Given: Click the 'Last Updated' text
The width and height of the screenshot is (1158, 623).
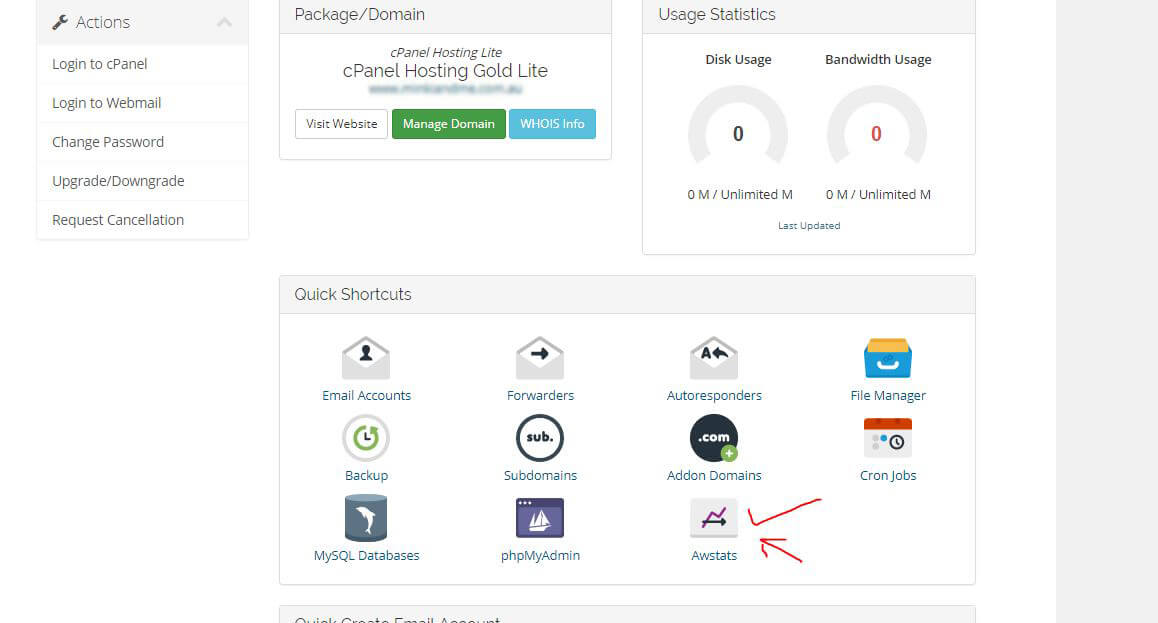Looking at the screenshot, I should (809, 226).
